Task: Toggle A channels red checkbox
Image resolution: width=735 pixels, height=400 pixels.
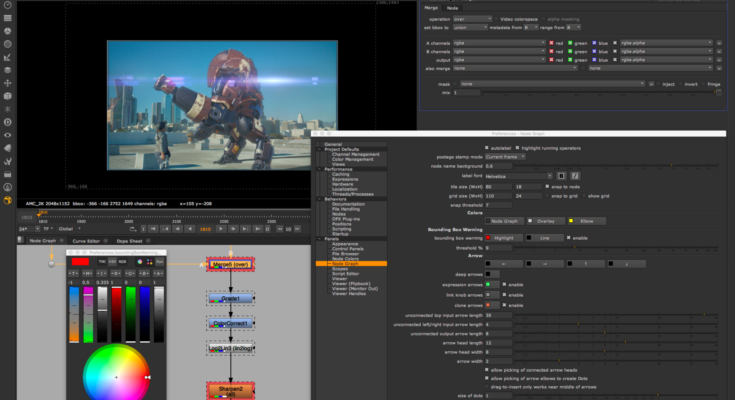Action: (551, 43)
